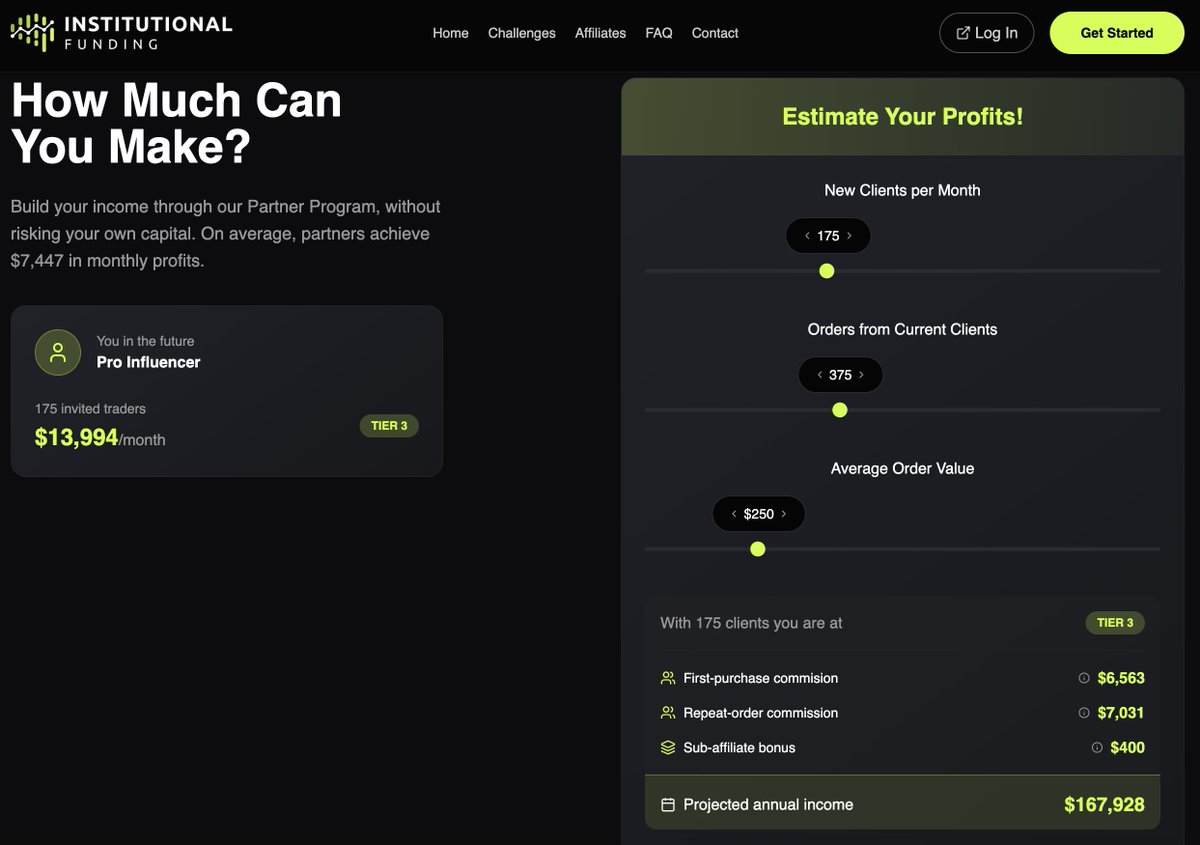This screenshot has width=1200, height=845.
Task: Click the First-purchase commission people icon
Action: (668, 678)
